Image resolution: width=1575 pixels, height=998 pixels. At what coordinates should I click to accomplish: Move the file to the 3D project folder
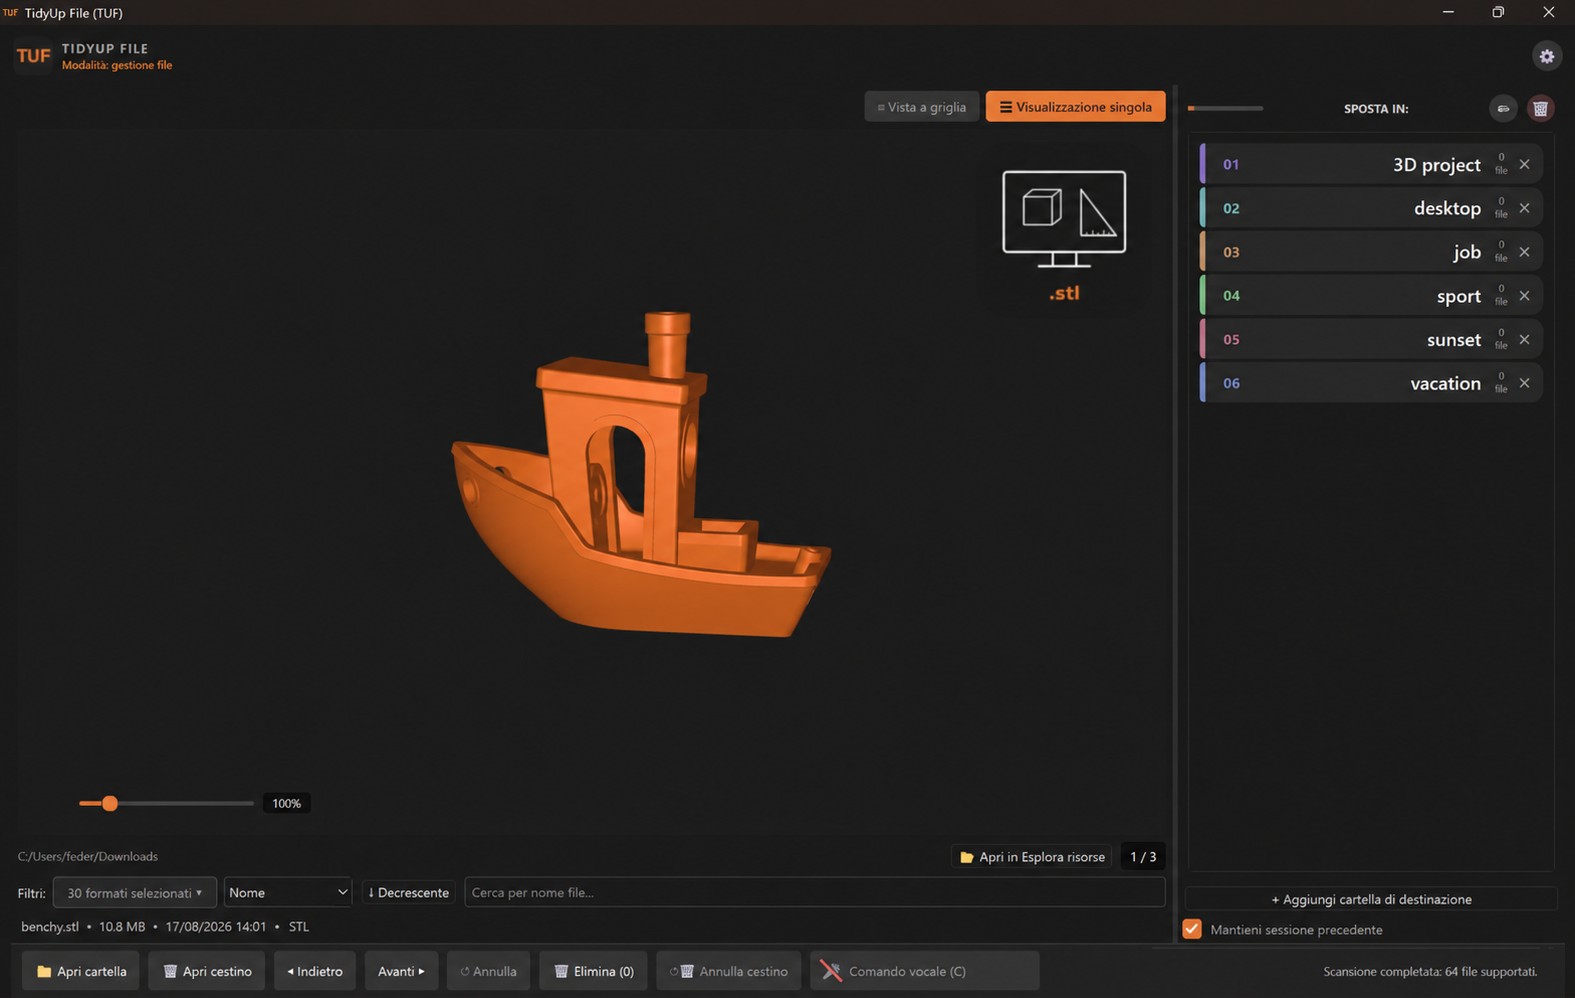tap(1370, 164)
